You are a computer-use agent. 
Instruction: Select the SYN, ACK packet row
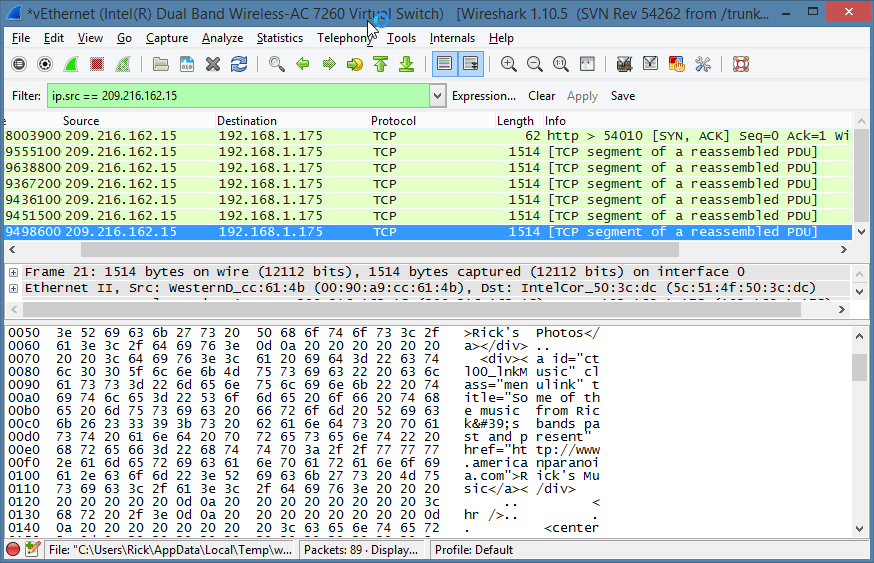tap(428, 136)
